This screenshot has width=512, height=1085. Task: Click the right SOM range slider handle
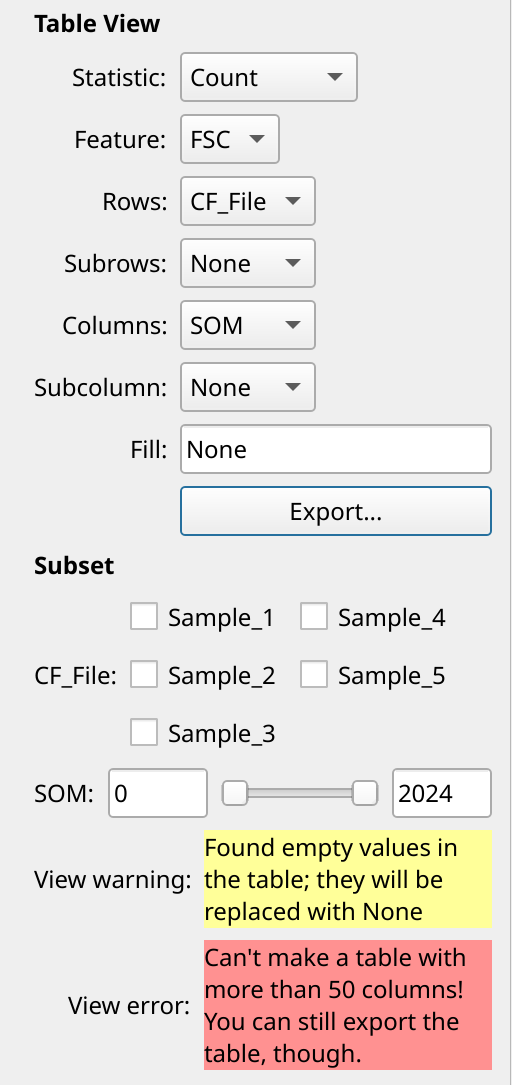tap(365, 793)
